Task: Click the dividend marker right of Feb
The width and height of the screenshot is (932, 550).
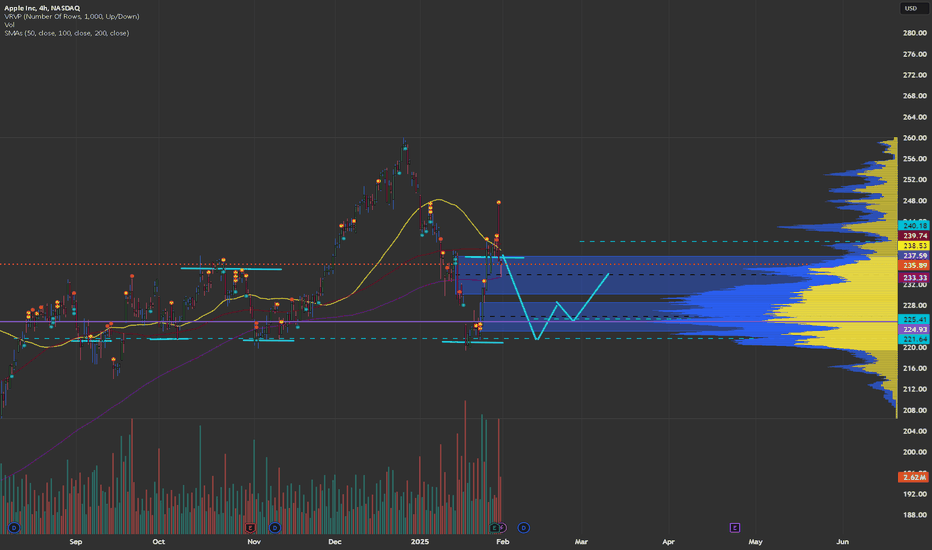Action: coord(524,527)
